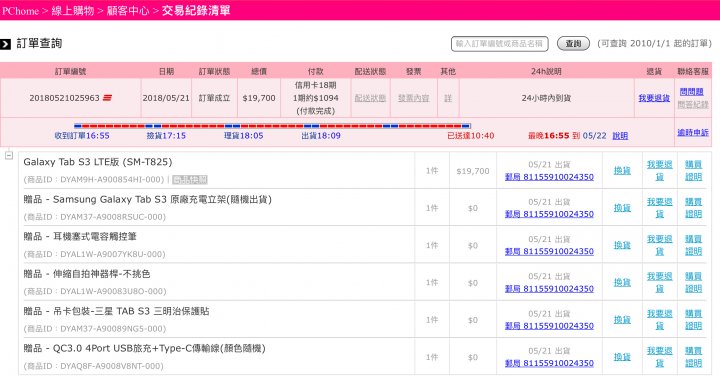
Task: Open 原廠充電立架 gift product name
Action: 147,199
